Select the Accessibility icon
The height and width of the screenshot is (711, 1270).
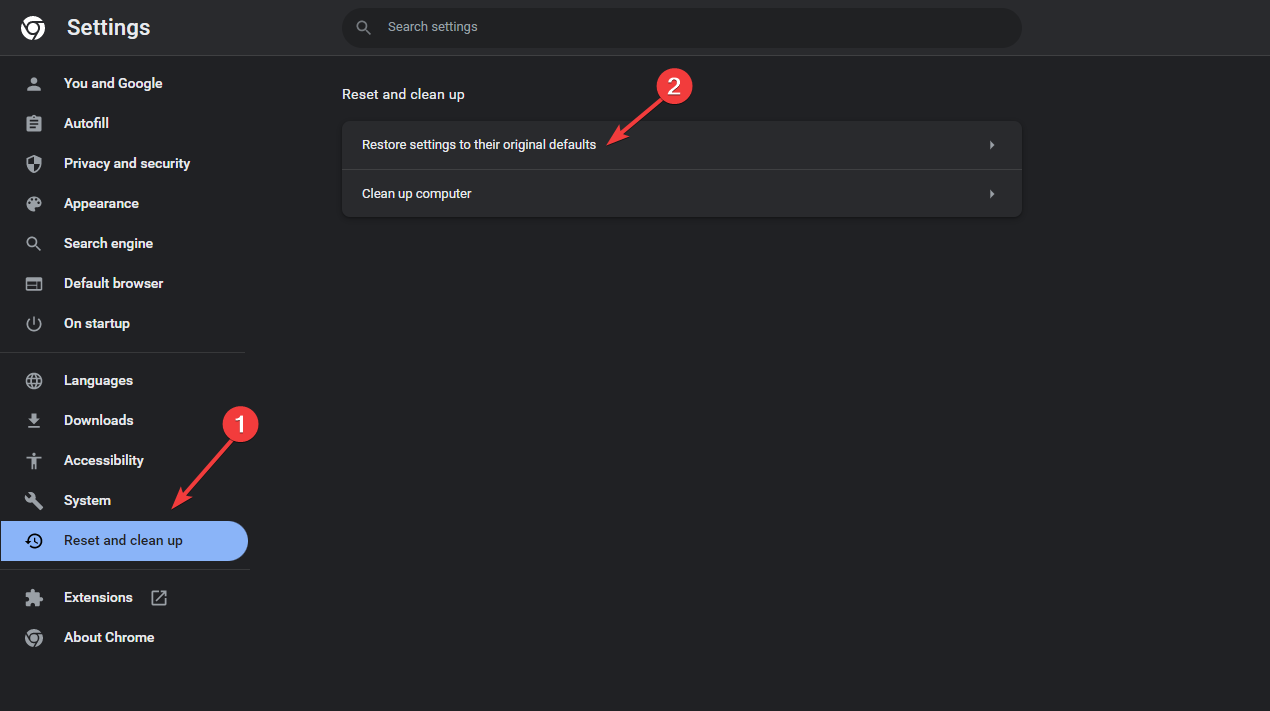click(34, 460)
